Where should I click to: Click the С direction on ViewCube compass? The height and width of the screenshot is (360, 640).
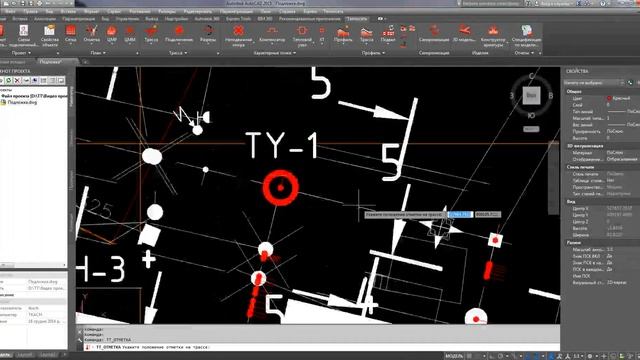pos(531,76)
